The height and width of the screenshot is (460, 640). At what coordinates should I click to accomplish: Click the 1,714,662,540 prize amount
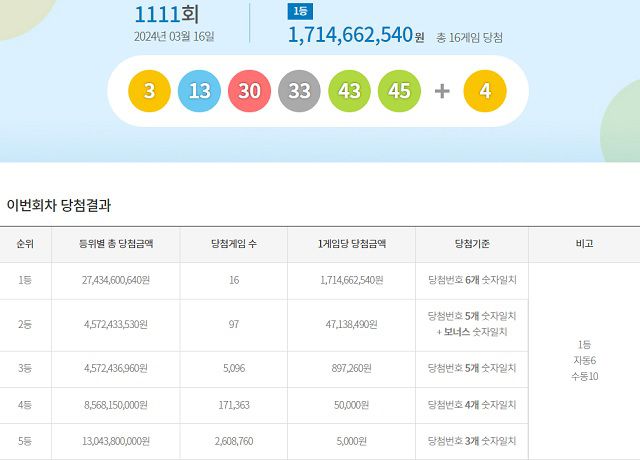pos(350,35)
